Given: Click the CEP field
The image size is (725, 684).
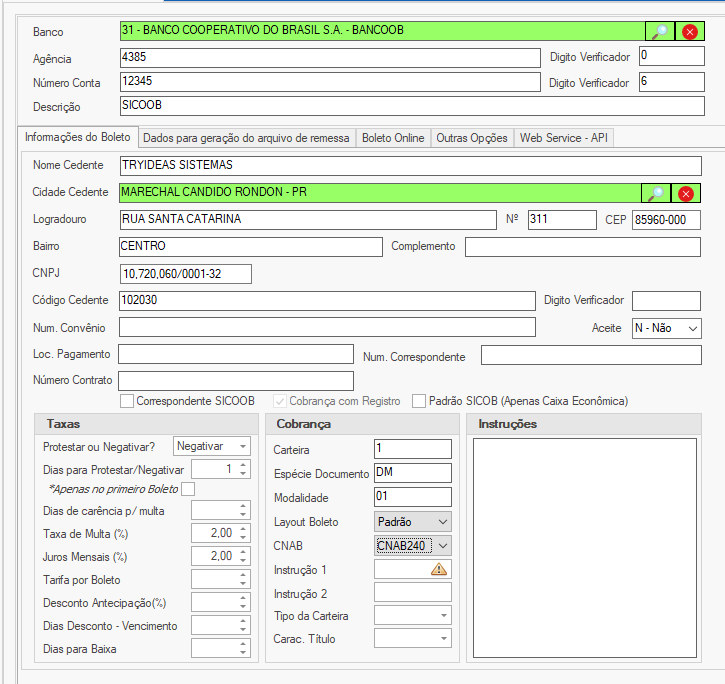Looking at the screenshot, I should point(666,220).
